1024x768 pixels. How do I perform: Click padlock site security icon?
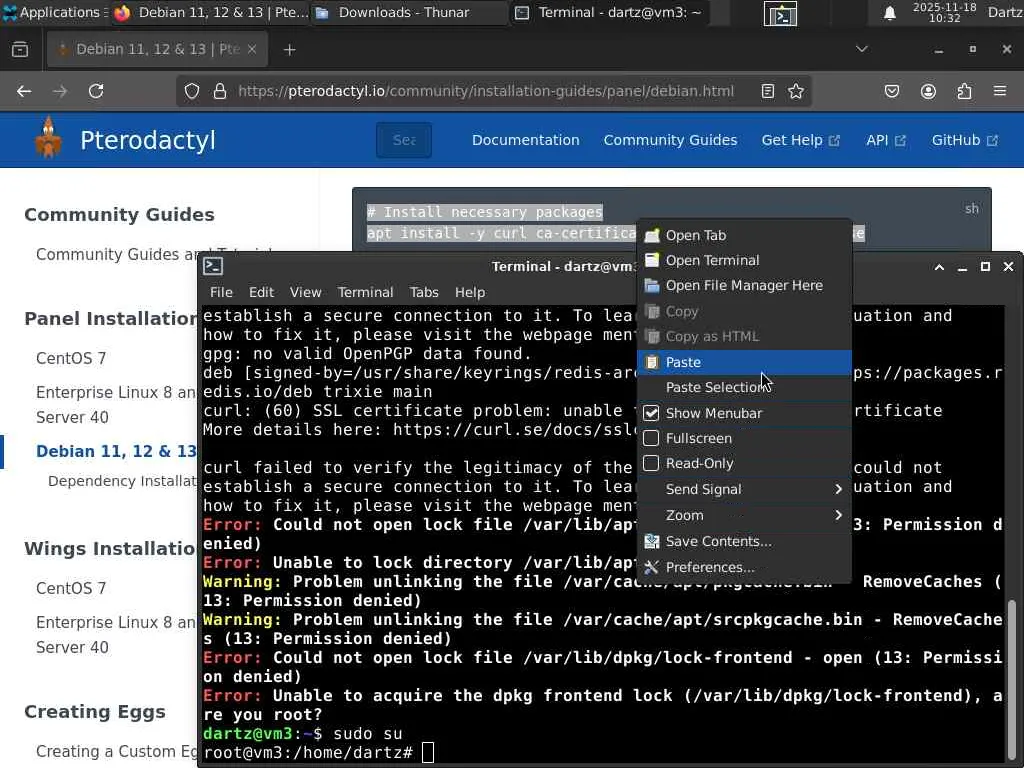[x=220, y=91]
